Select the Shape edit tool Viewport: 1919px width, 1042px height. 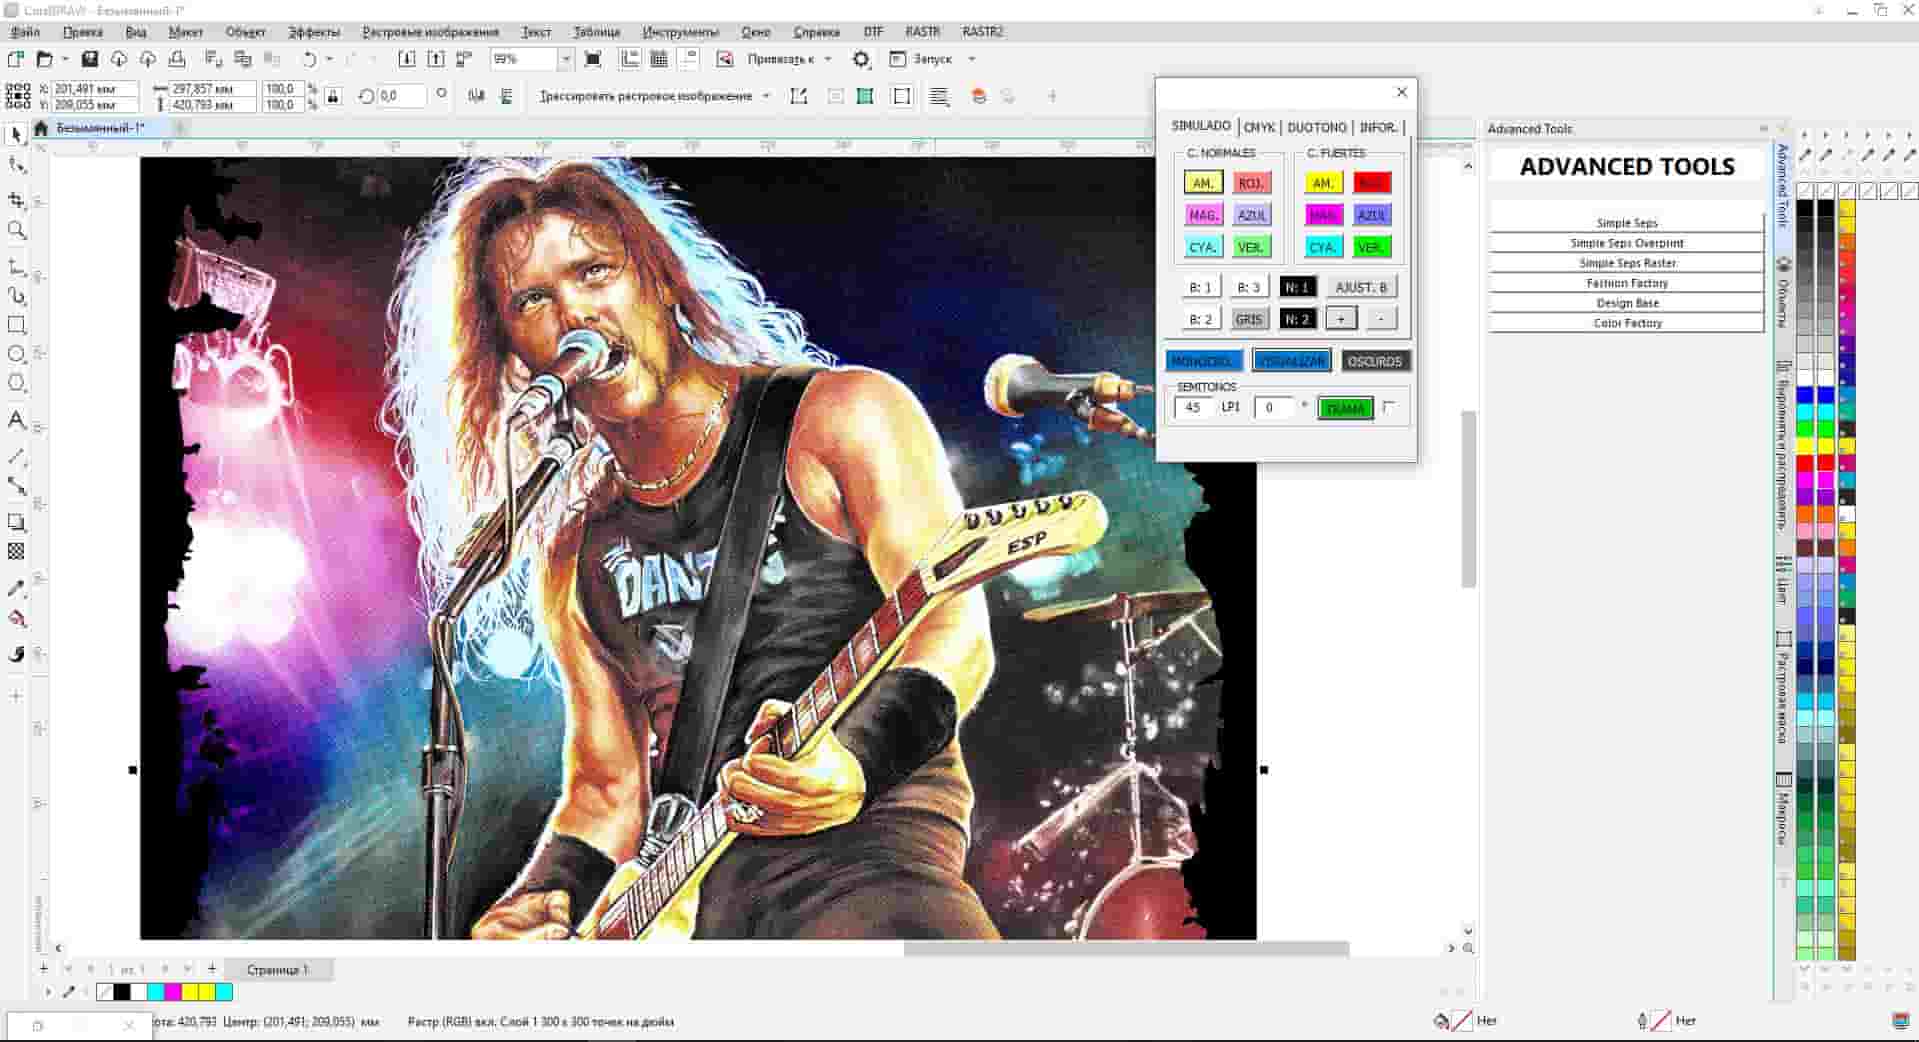click(16, 165)
